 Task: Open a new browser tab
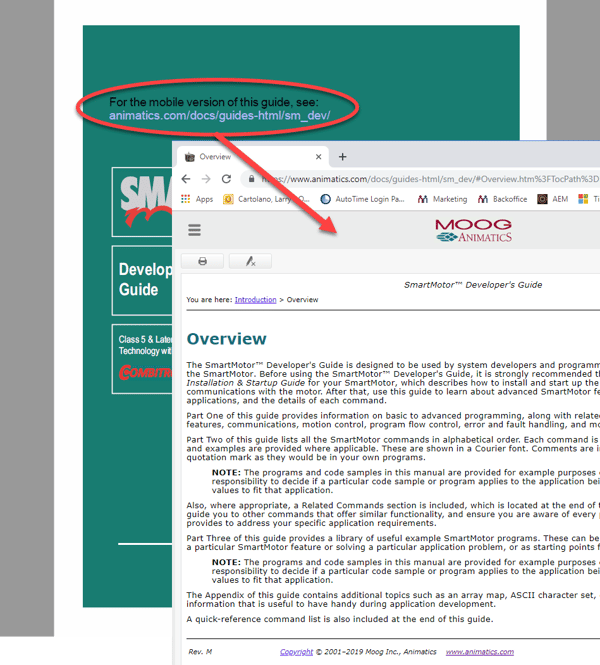(343, 157)
